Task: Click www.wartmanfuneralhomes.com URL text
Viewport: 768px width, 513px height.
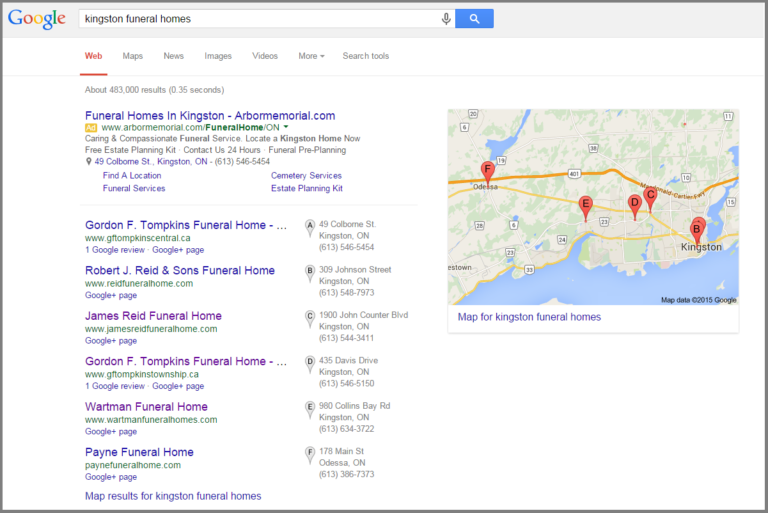Action: click(x=151, y=420)
